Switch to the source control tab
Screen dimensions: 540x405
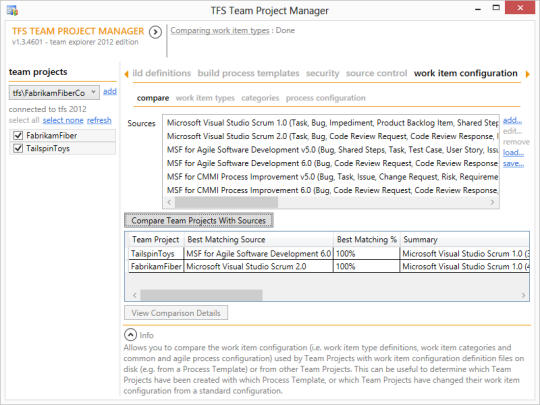(x=376, y=73)
